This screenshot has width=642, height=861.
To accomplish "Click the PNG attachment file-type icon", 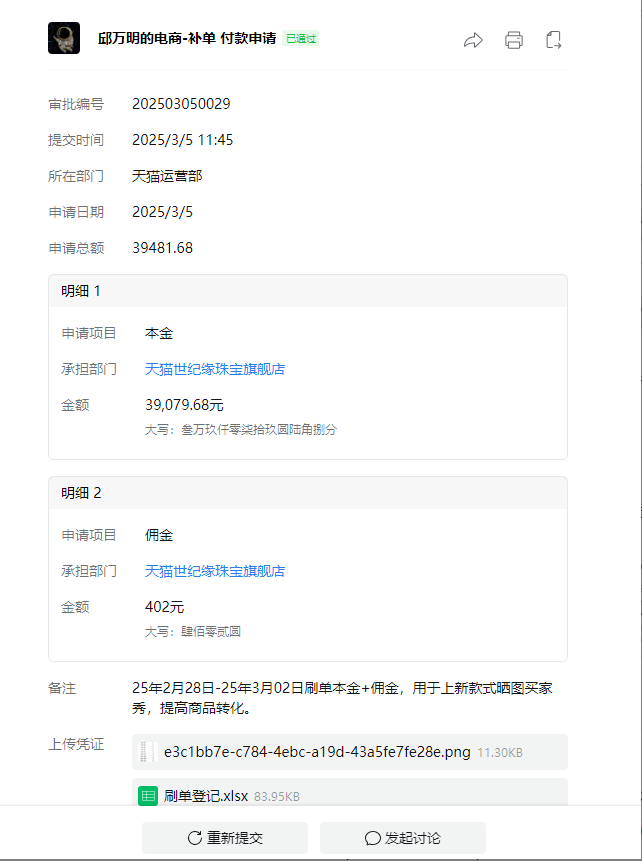I will (x=148, y=752).
